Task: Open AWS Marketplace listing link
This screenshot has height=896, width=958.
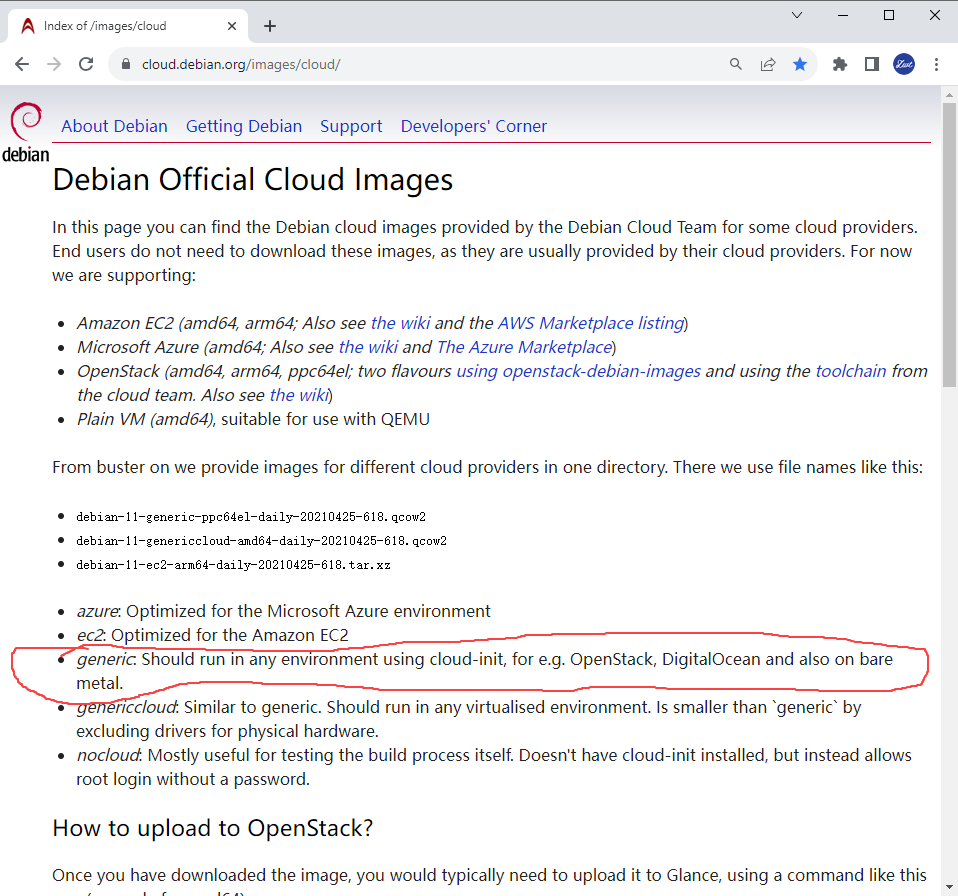Action: [x=591, y=322]
